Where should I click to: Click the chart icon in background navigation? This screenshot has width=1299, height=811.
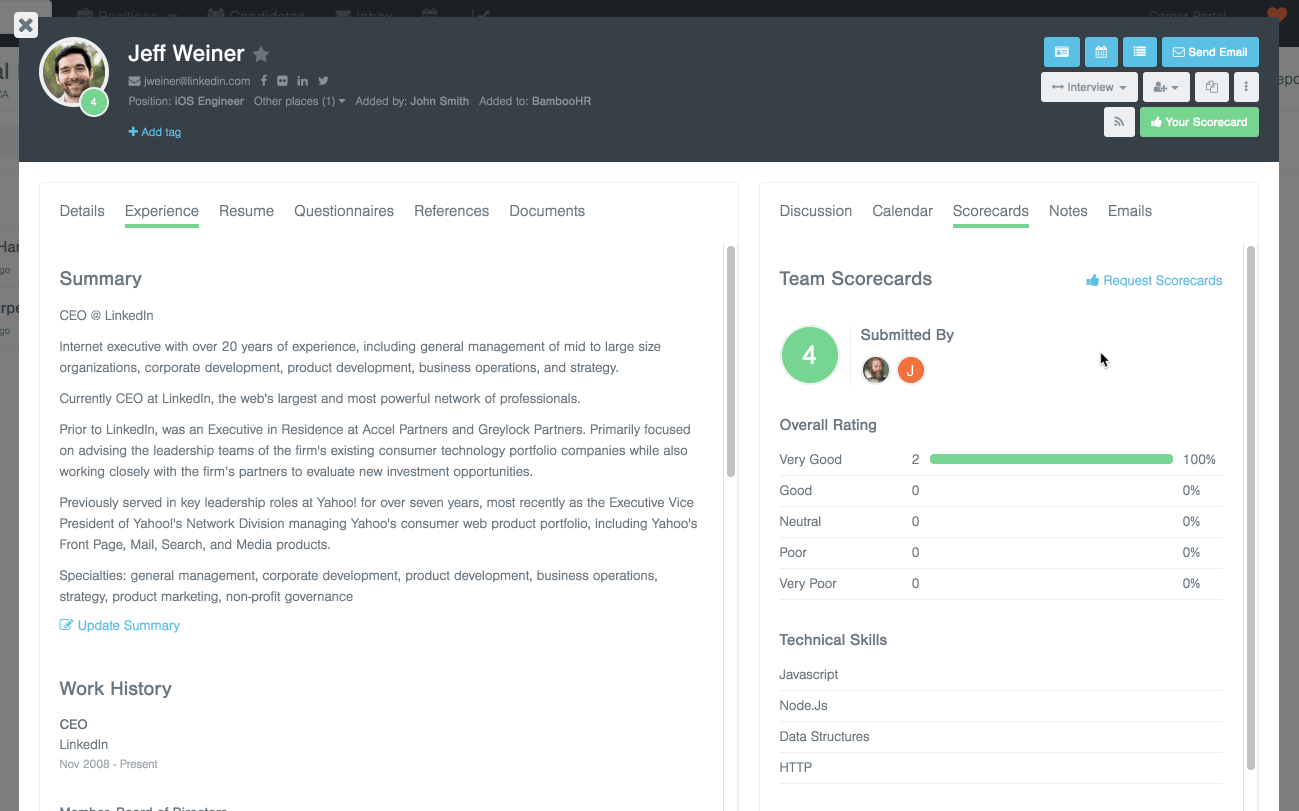[481, 14]
